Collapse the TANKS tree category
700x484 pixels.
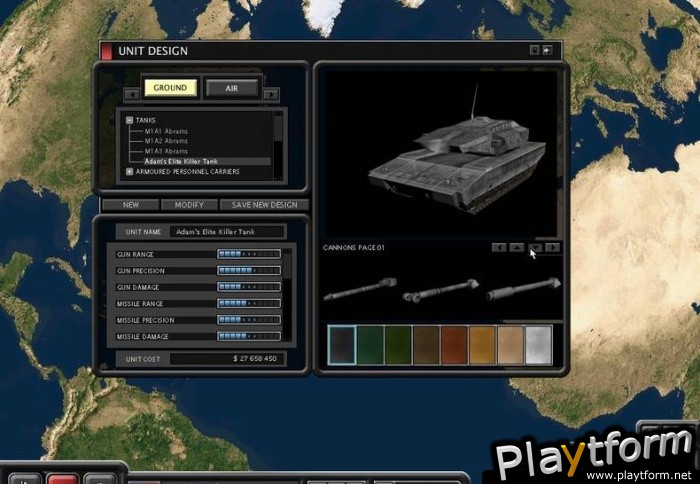pyautogui.click(x=129, y=120)
